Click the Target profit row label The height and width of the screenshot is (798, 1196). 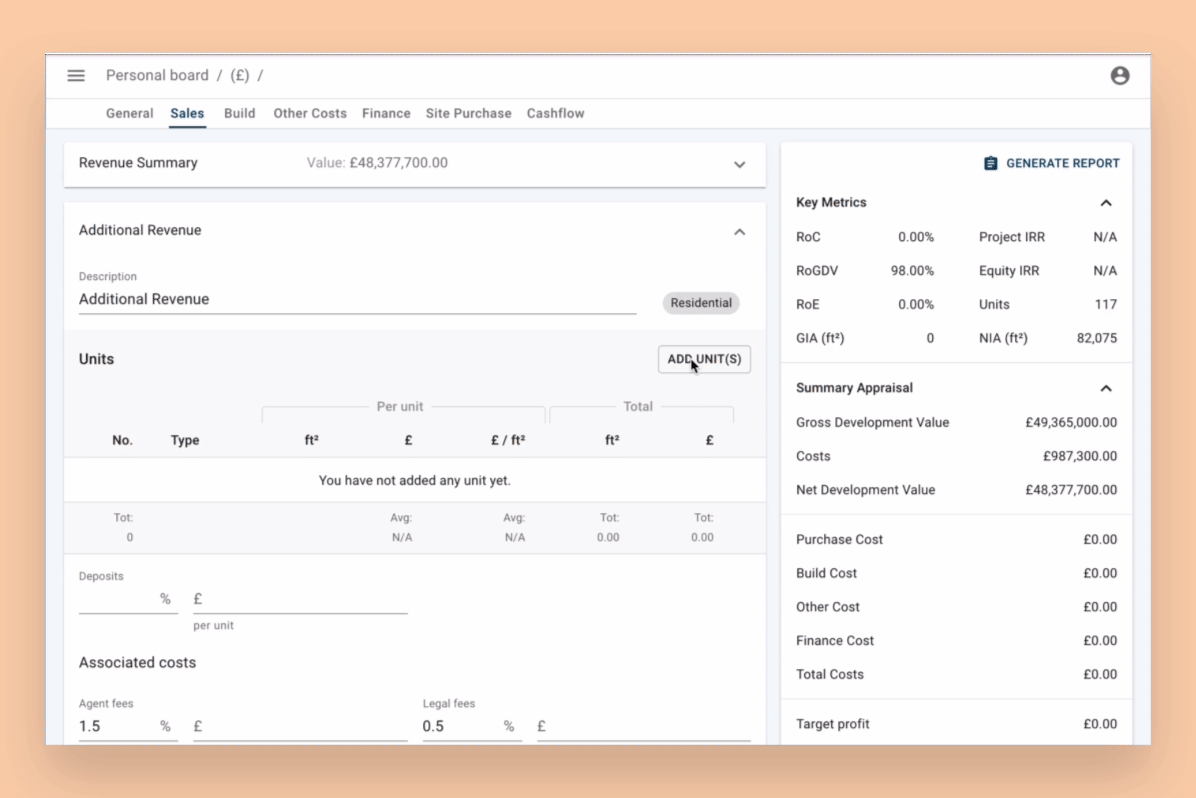(x=832, y=724)
